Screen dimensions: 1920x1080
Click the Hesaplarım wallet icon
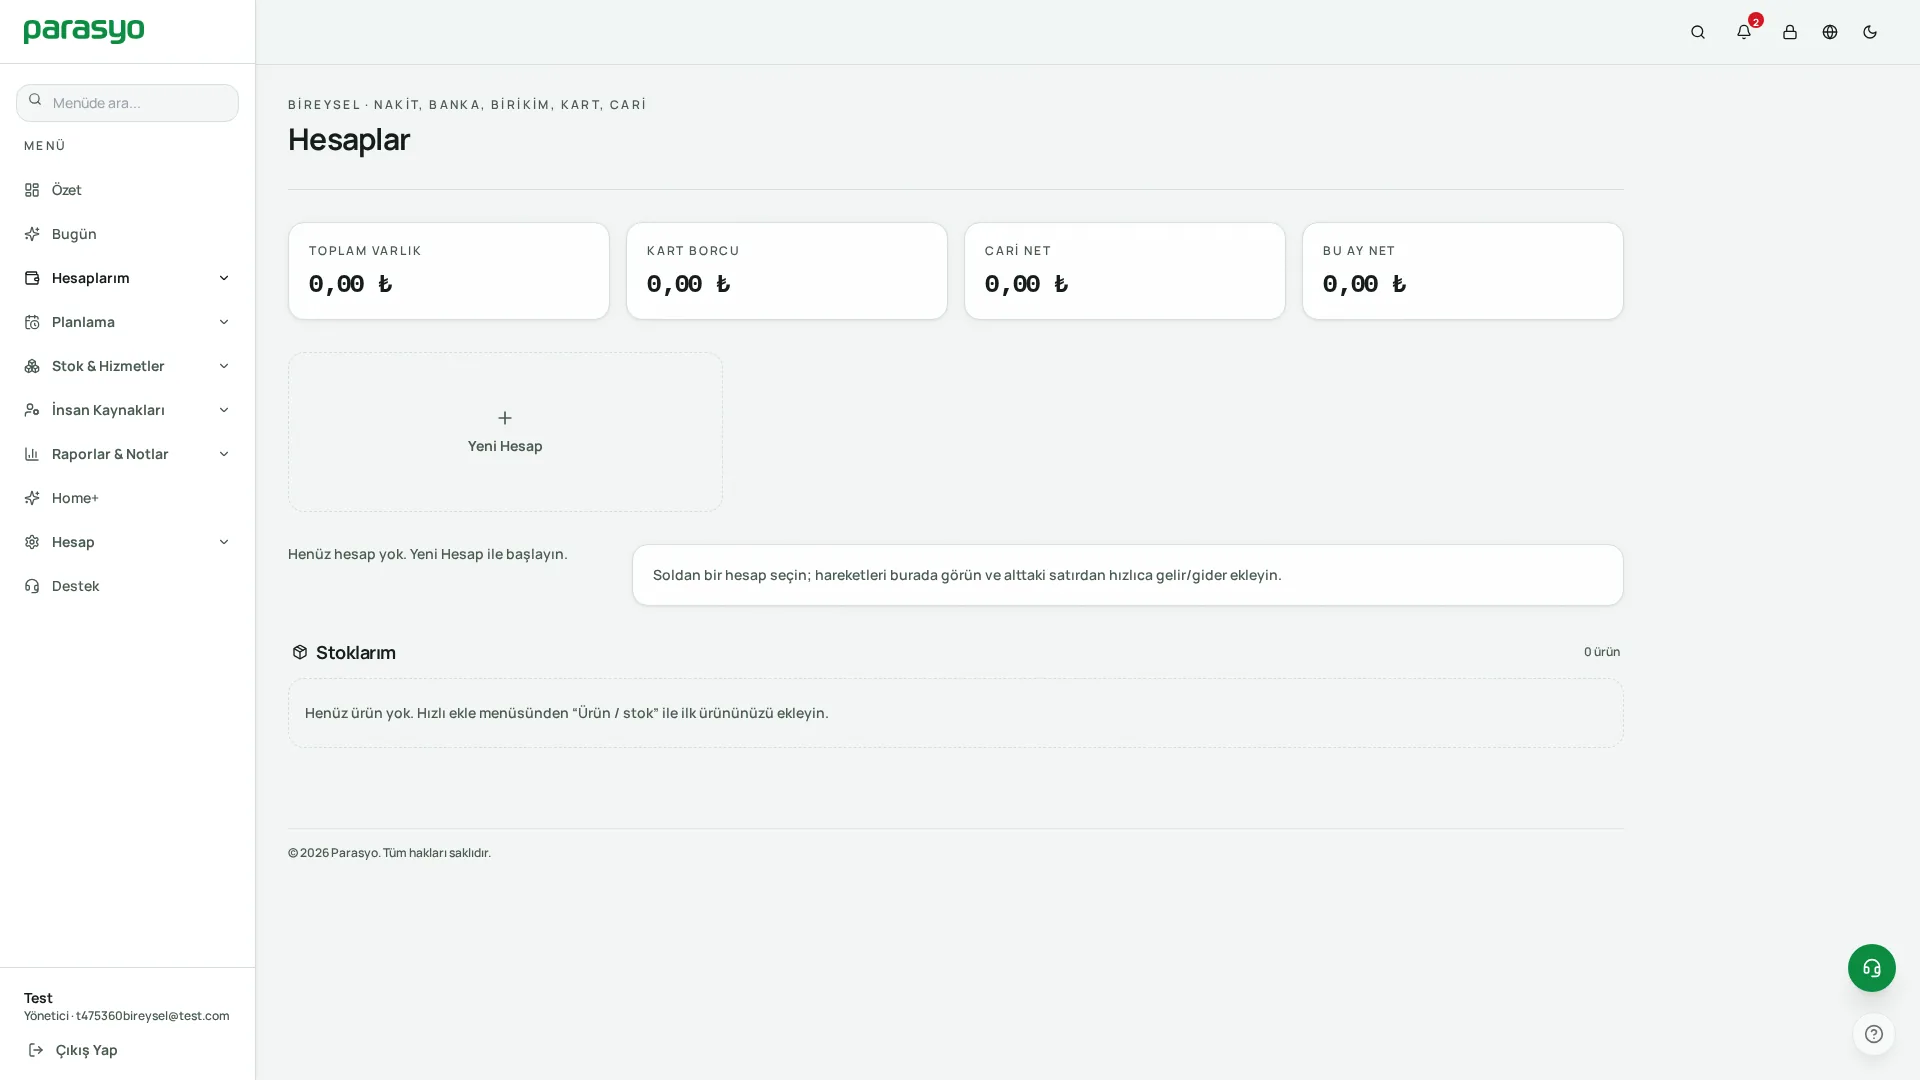[x=32, y=278]
